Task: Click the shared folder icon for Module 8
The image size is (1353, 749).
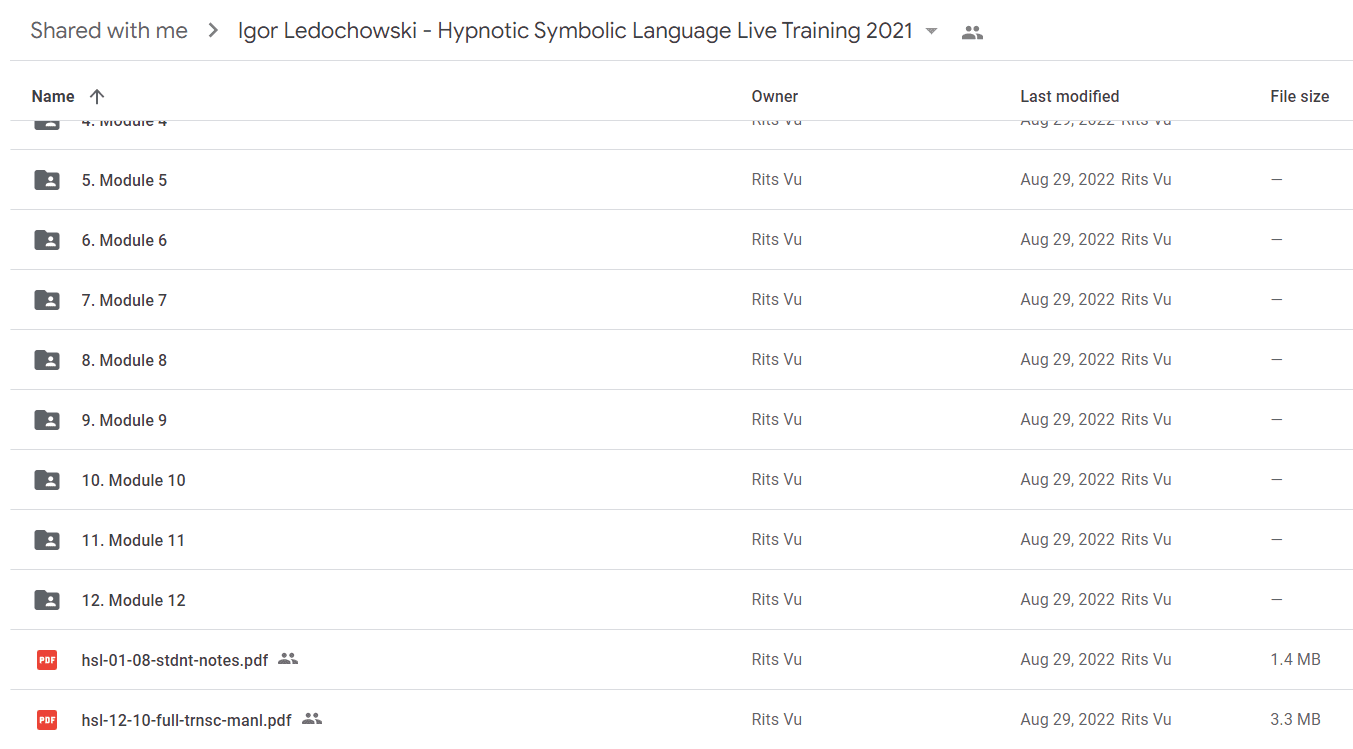Action: (x=47, y=360)
